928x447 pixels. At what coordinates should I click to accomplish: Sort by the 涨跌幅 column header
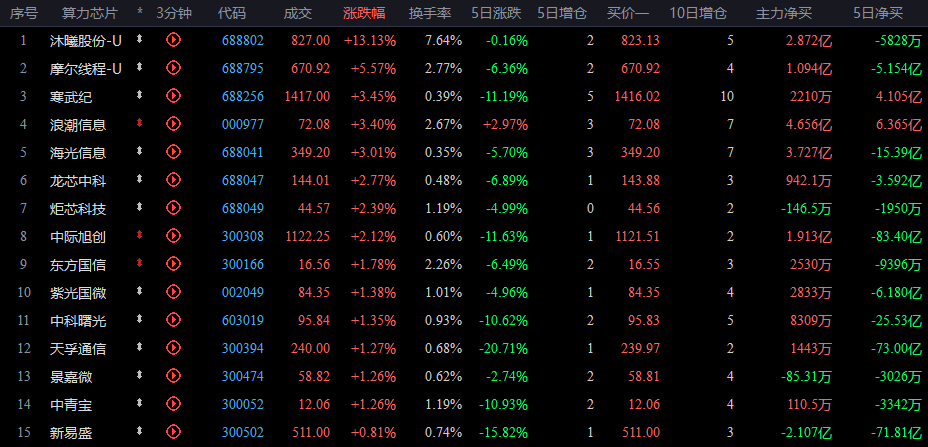(364, 13)
